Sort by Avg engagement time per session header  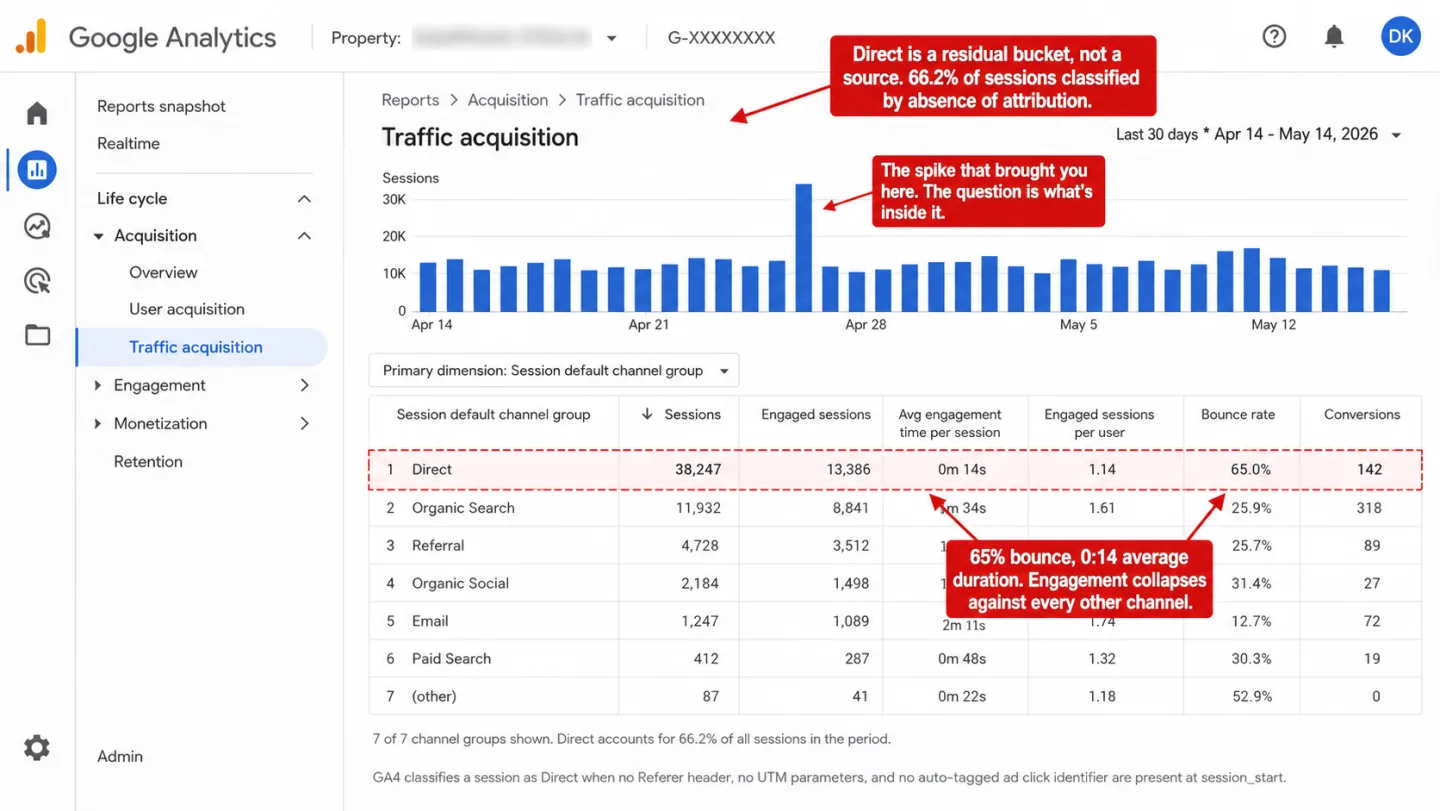coord(950,423)
